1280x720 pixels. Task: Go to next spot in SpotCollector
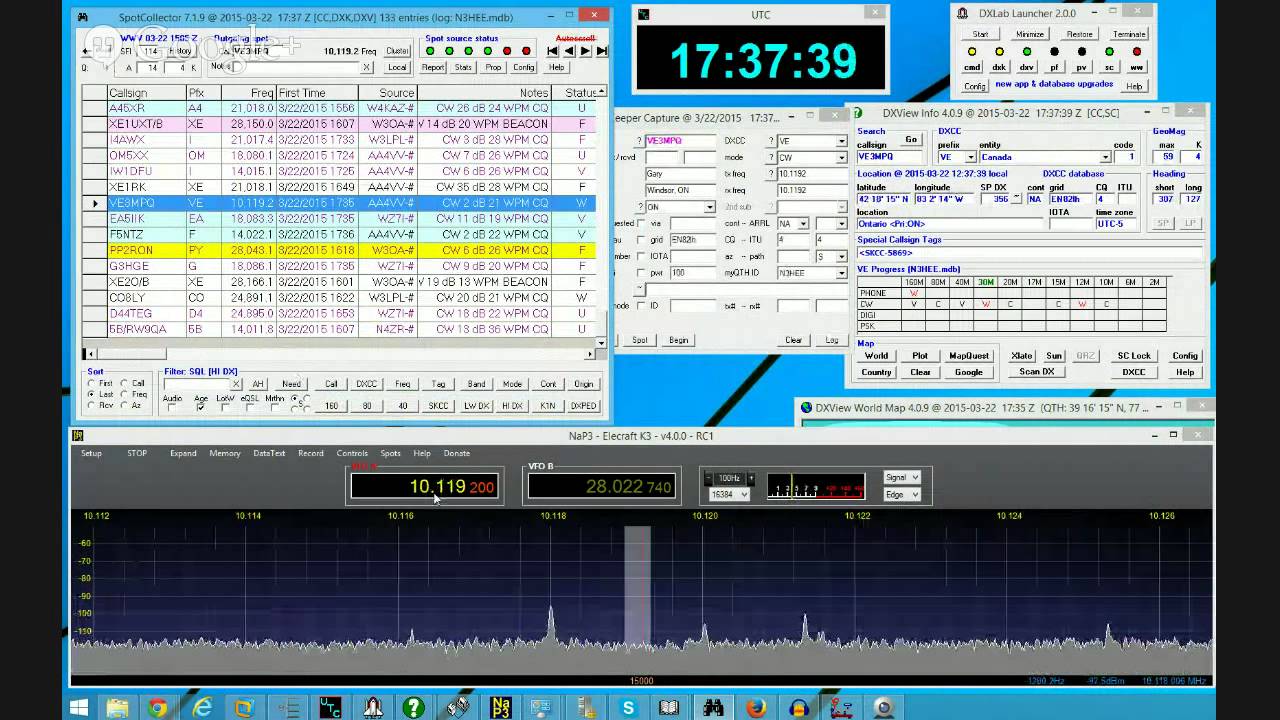click(x=586, y=51)
